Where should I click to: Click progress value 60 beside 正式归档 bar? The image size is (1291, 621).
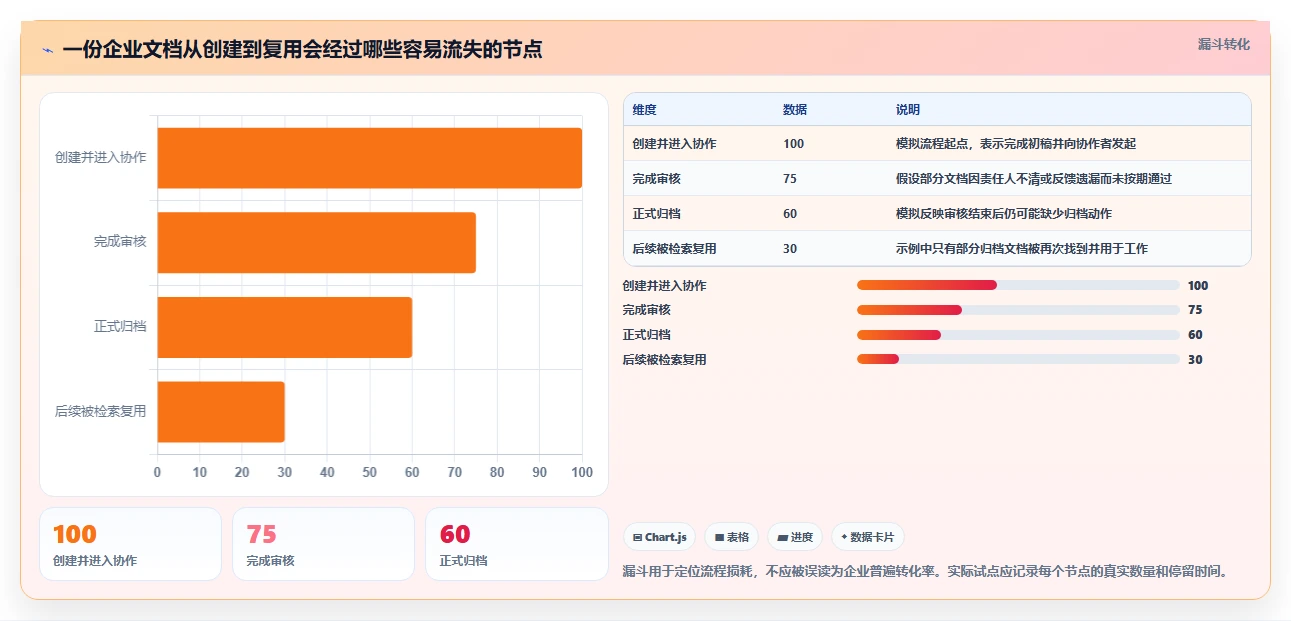click(x=1195, y=335)
